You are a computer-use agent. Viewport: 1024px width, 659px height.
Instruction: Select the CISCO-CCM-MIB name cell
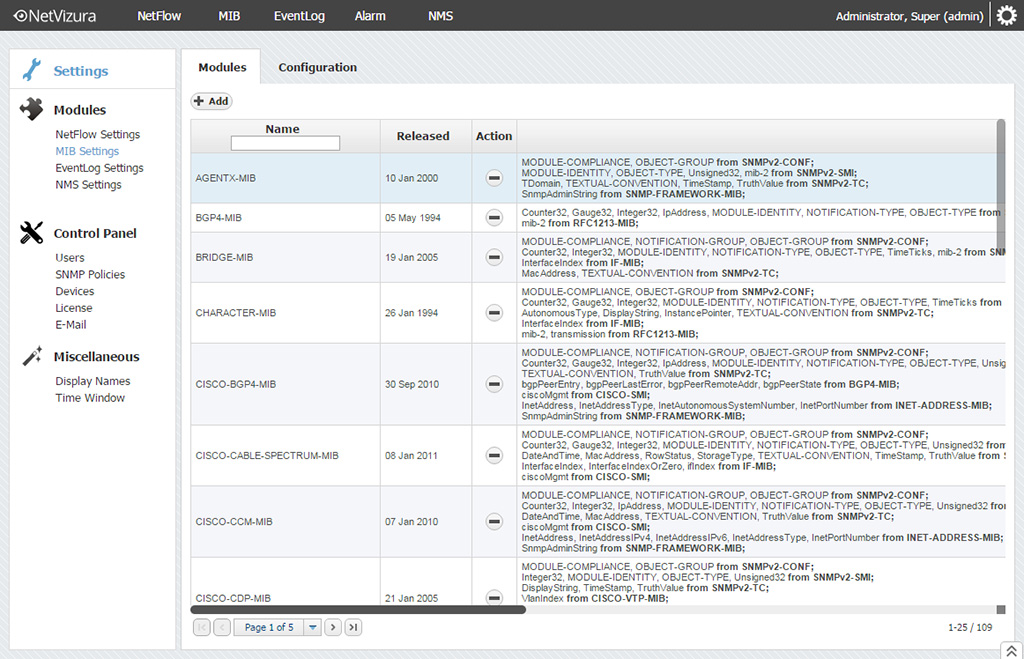285,521
